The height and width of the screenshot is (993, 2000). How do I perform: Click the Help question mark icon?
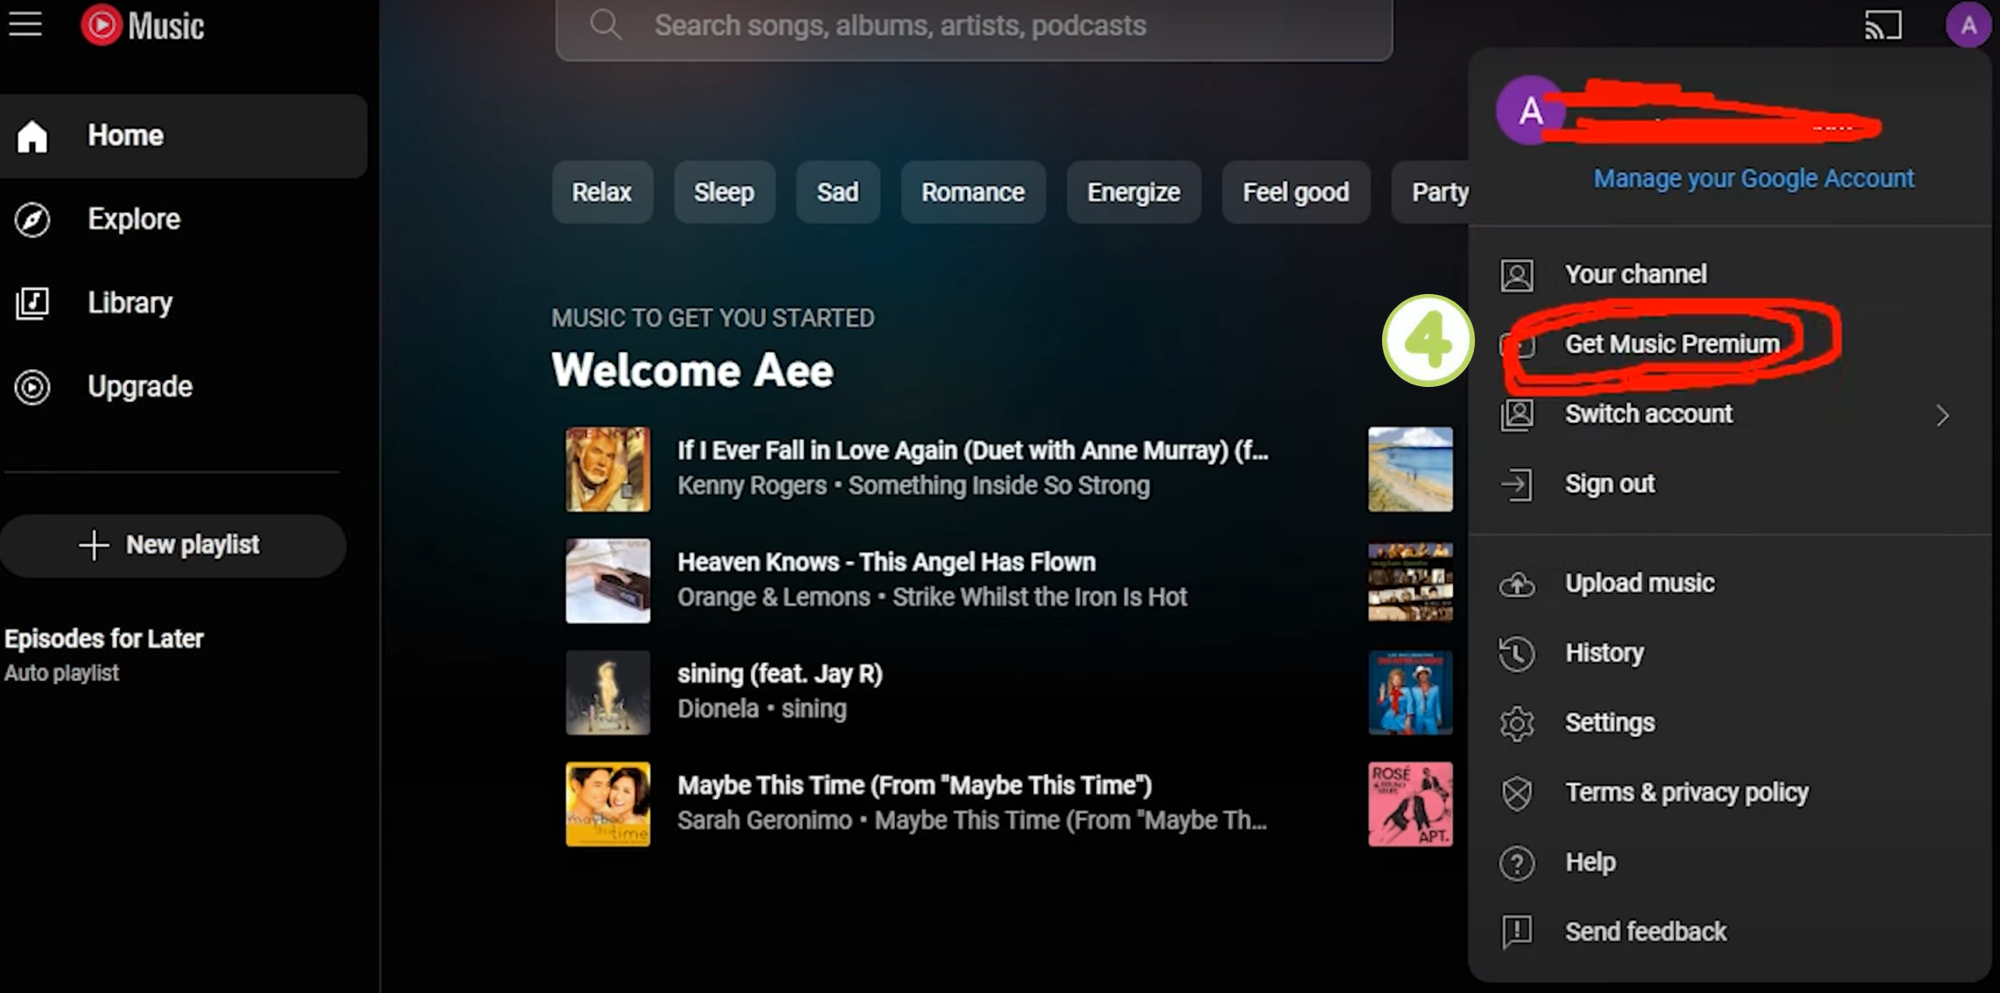1517,863
